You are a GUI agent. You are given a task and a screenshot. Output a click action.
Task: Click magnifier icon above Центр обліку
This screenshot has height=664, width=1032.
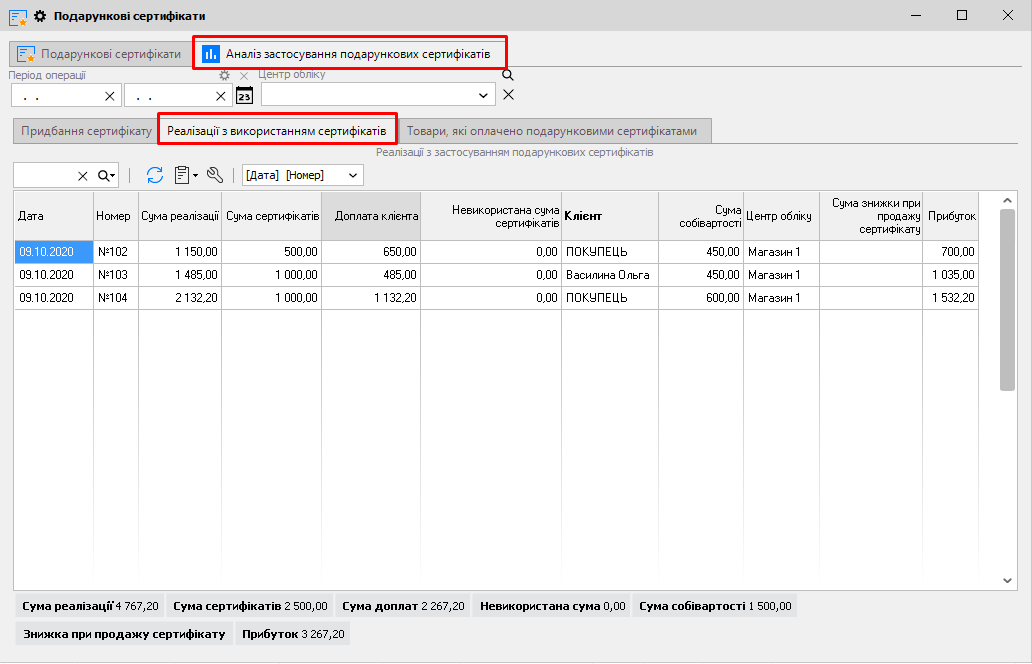507,75
